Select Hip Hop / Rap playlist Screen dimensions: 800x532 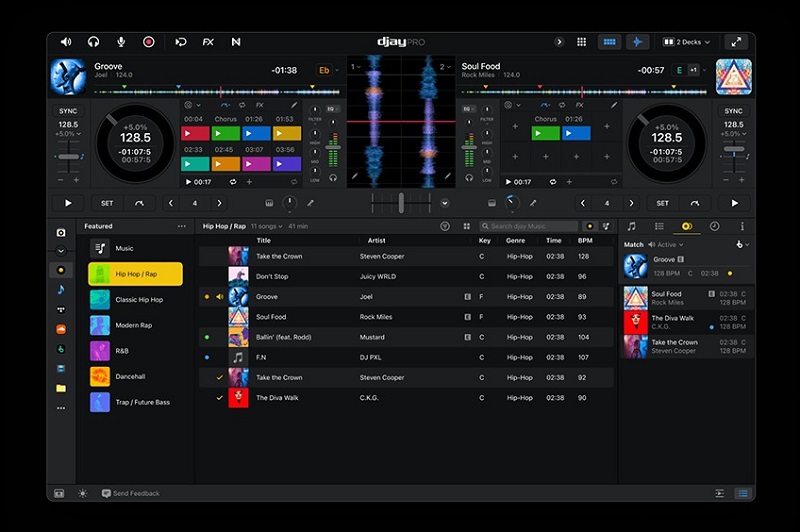tap(135, 274)
